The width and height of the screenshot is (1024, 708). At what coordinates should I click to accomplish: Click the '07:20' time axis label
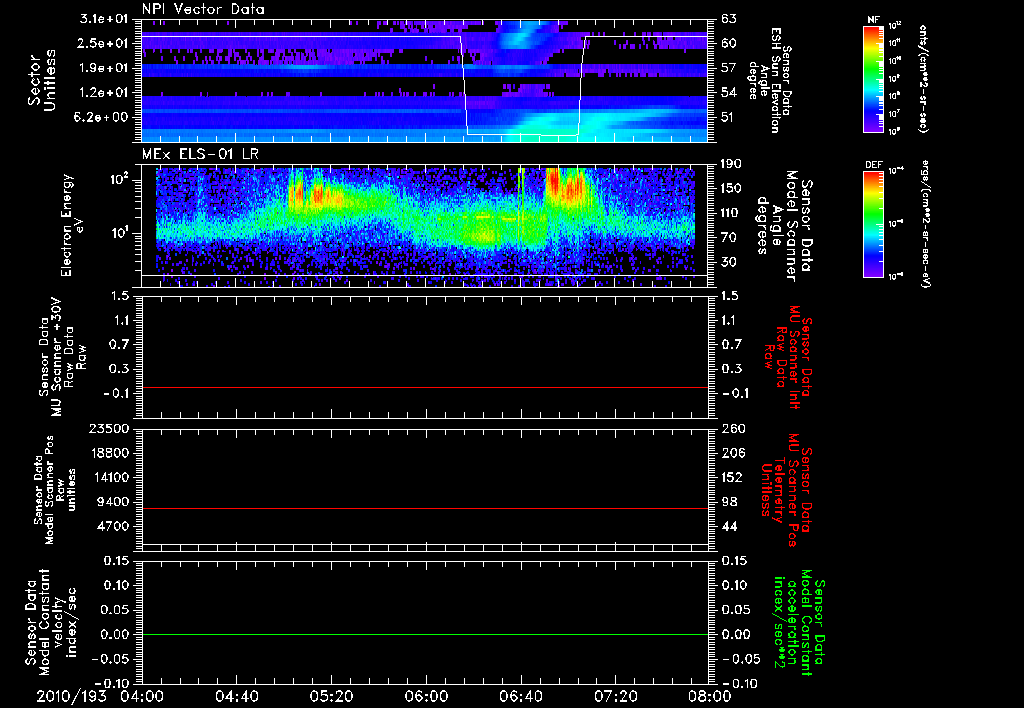point(615,696)
